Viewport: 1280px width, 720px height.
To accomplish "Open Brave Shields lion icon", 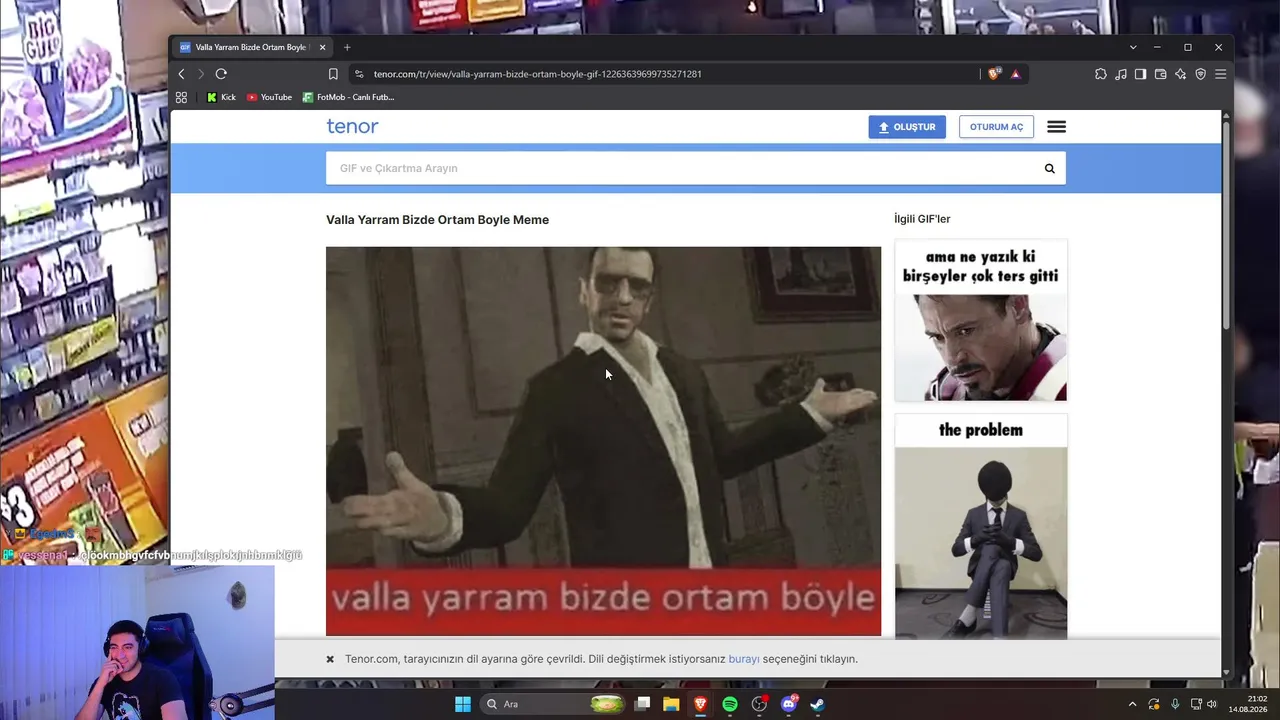I will 994,74.
